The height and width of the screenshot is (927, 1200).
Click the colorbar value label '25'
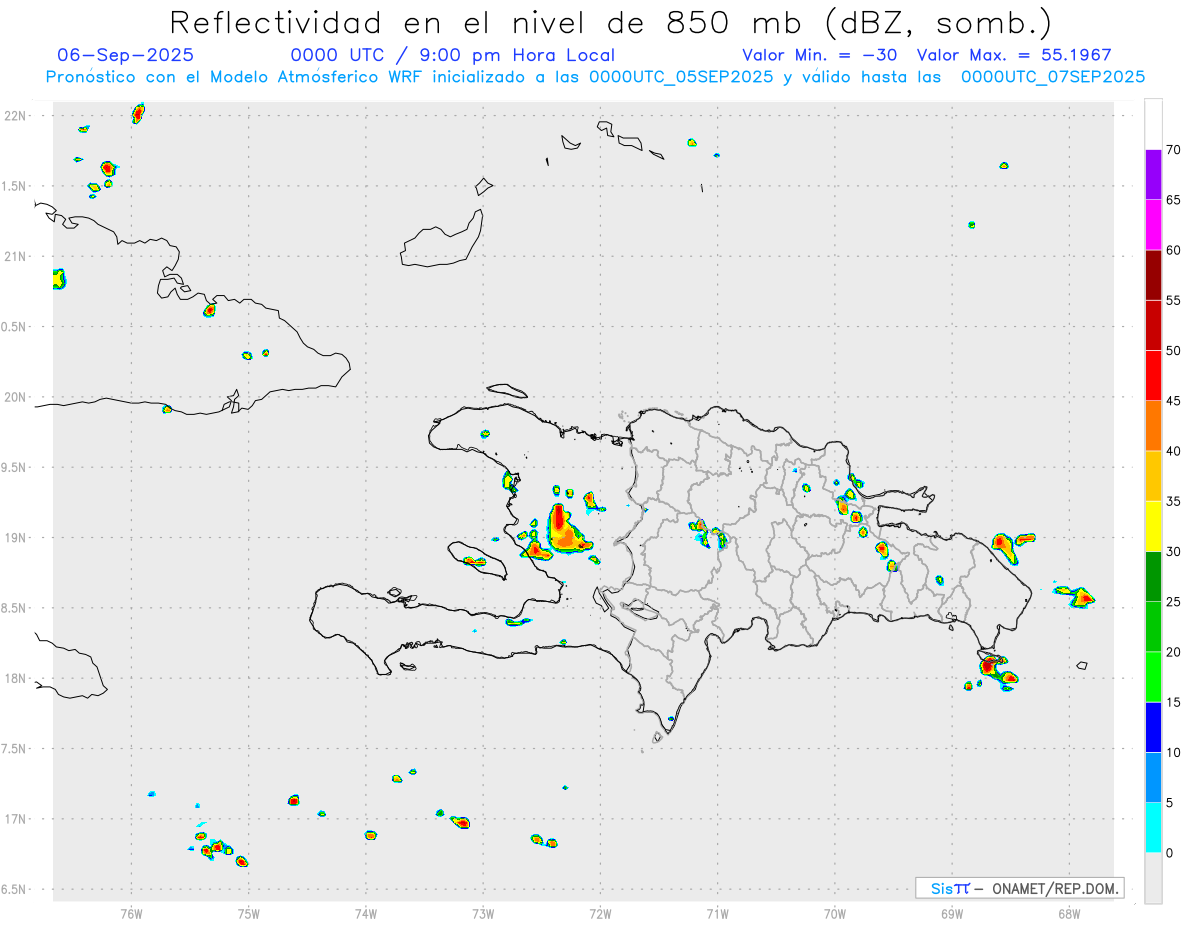[x=1173, y=601]
